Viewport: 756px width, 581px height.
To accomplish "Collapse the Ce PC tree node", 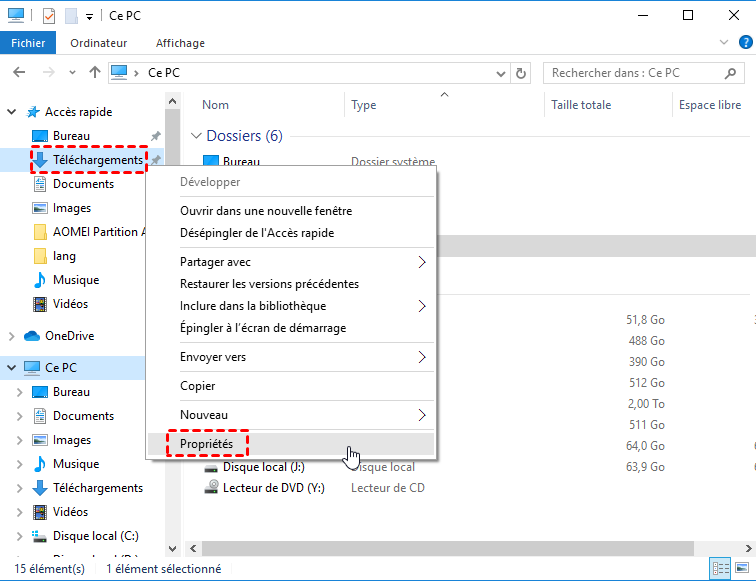I will [x=12, y=367].
